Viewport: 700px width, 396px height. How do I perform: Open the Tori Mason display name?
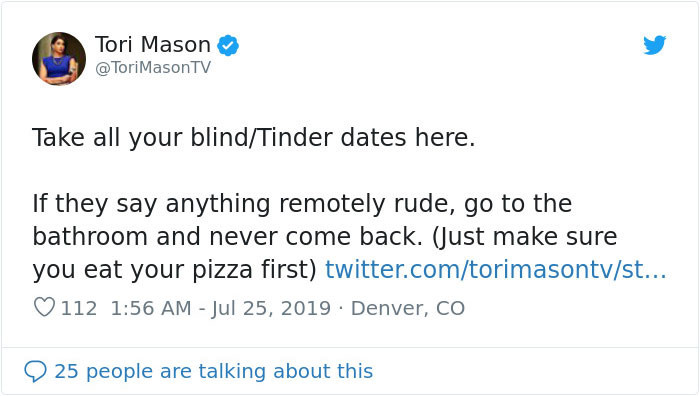pyautogui.click(x=153, y=45)
